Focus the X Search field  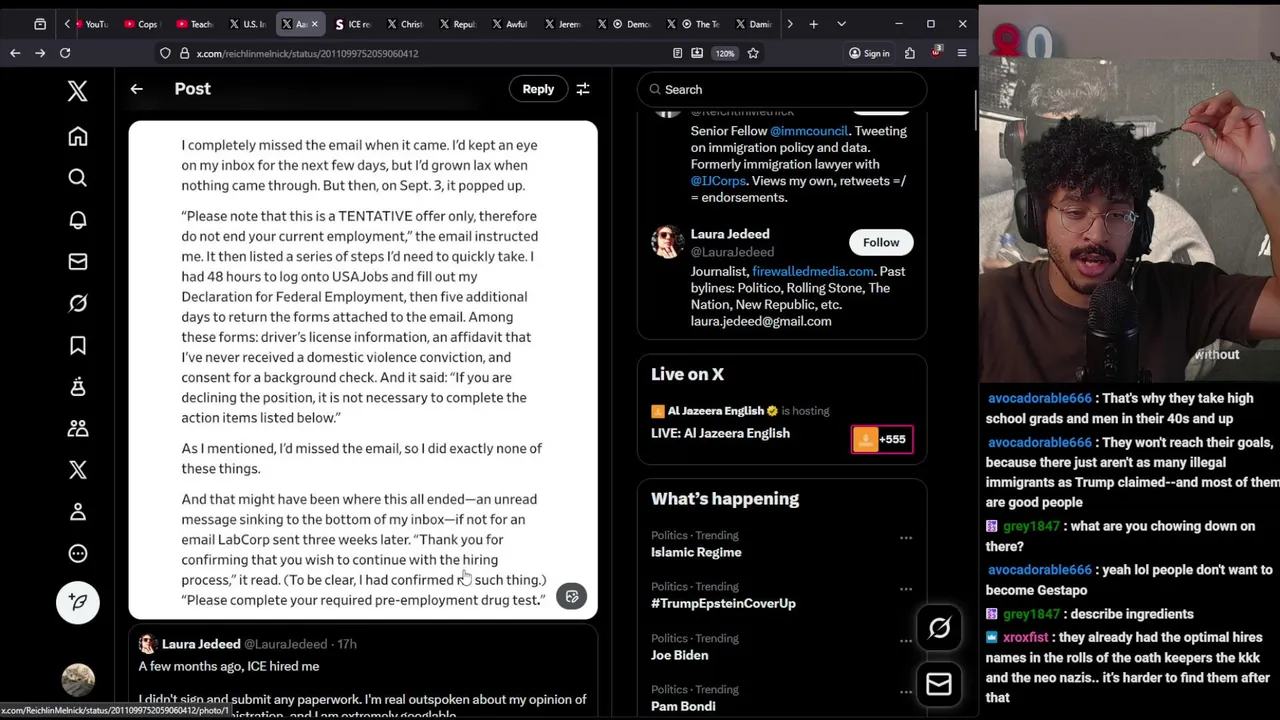782,89
